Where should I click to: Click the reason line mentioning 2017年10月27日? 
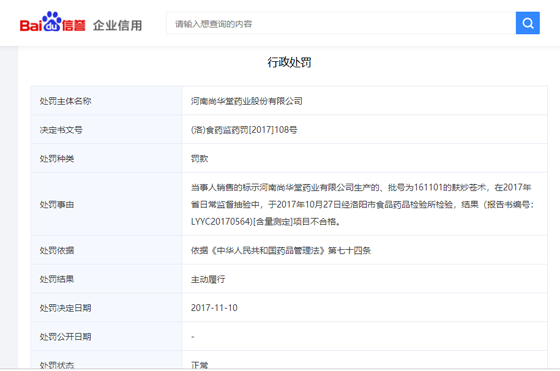[x=362, y=205]
